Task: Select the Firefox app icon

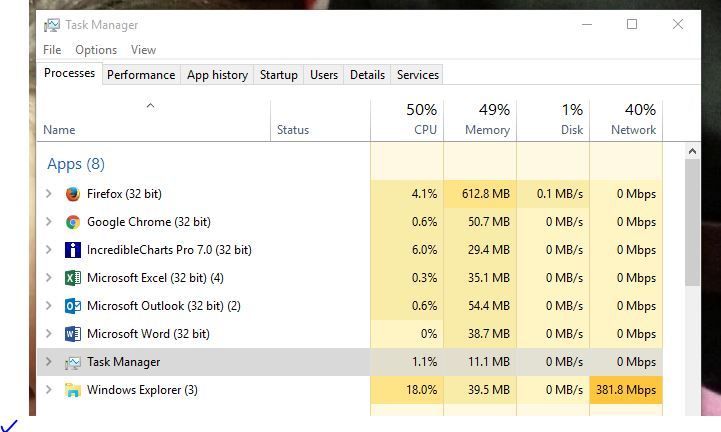Action: 73,194
